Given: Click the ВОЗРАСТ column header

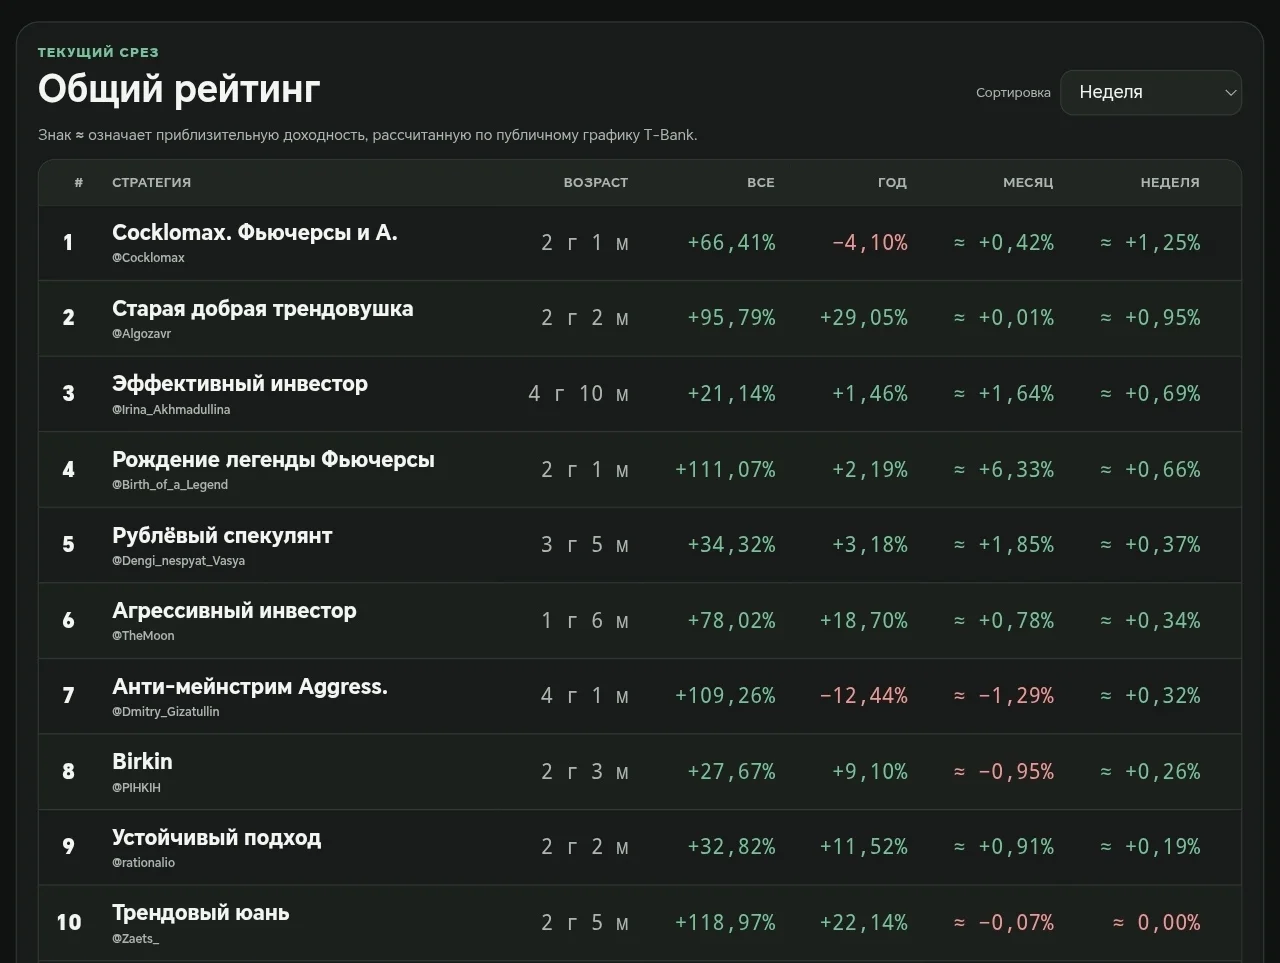Looking at the screenshot, I should (596, 182).
